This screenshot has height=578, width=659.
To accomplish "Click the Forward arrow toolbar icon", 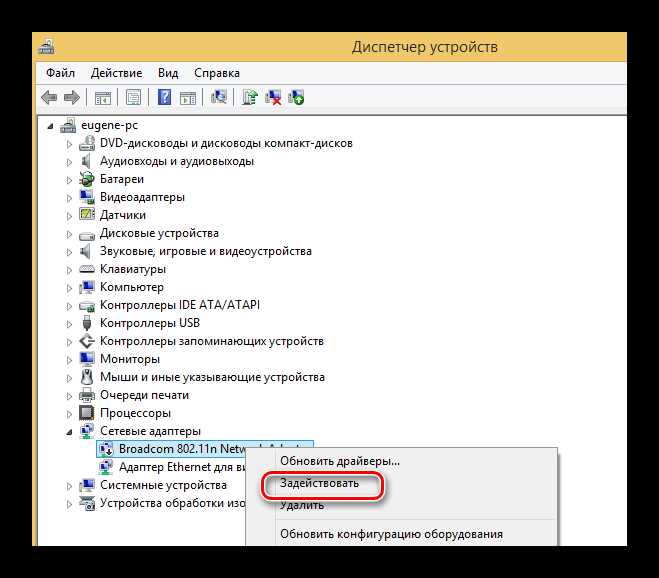I will pos(71,98).
